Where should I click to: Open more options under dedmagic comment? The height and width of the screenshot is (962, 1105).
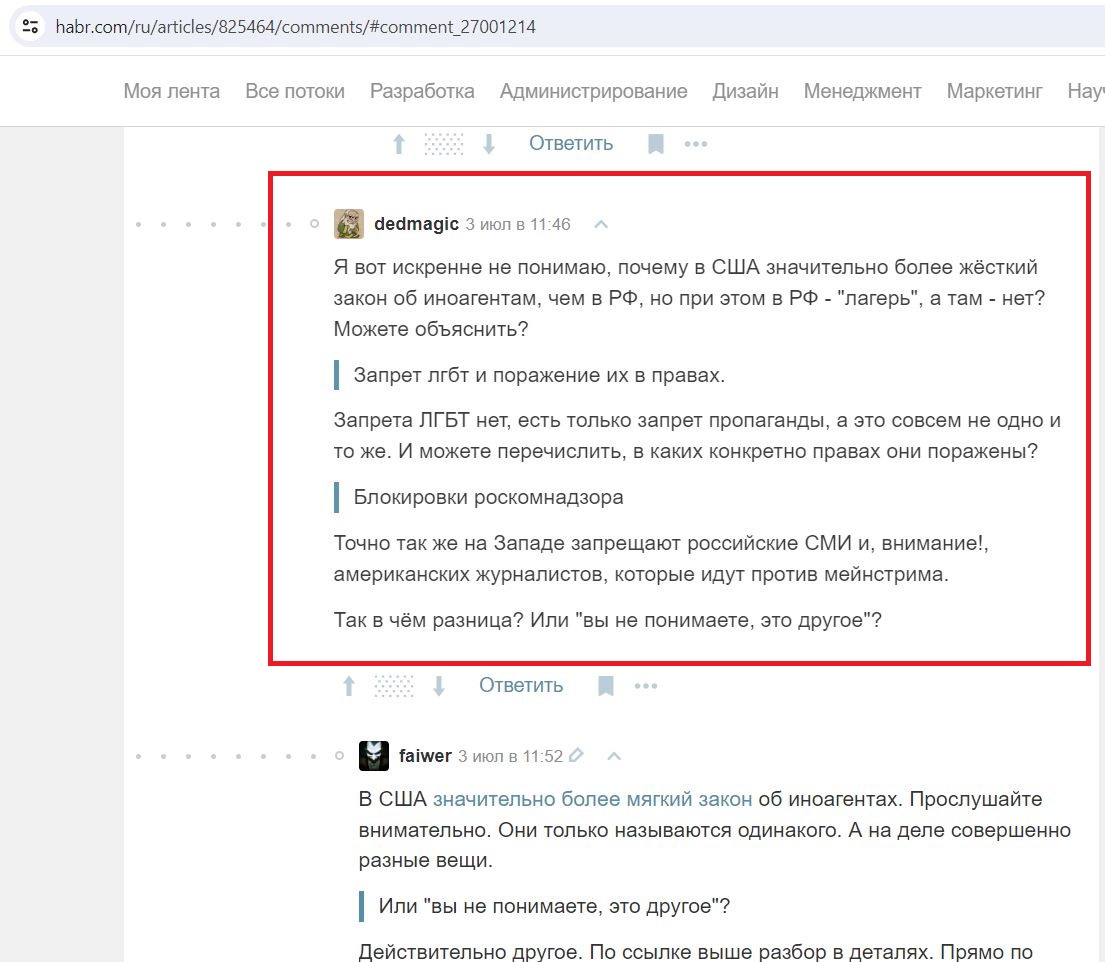tap(646, 686)
